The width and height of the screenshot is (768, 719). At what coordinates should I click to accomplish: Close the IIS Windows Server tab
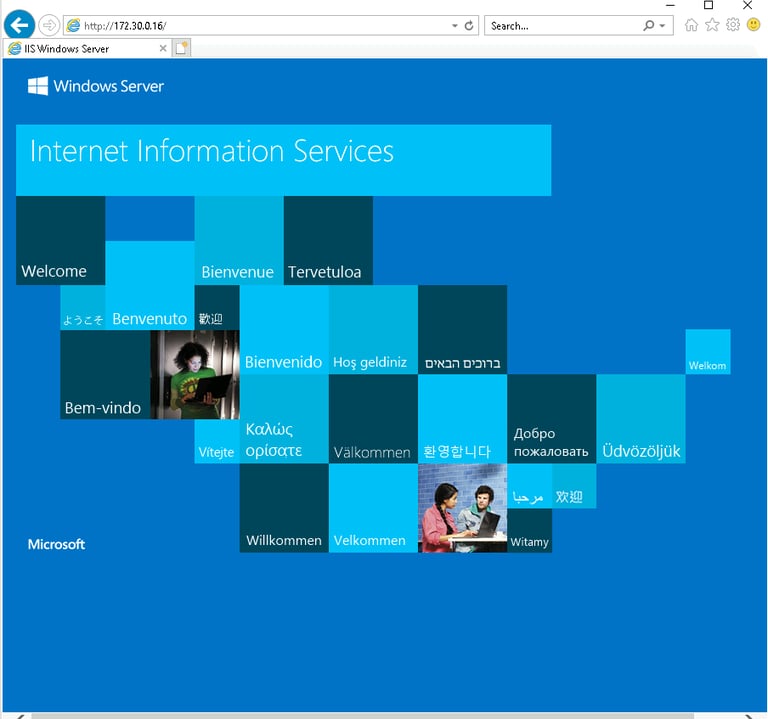[x=163, y=48]
